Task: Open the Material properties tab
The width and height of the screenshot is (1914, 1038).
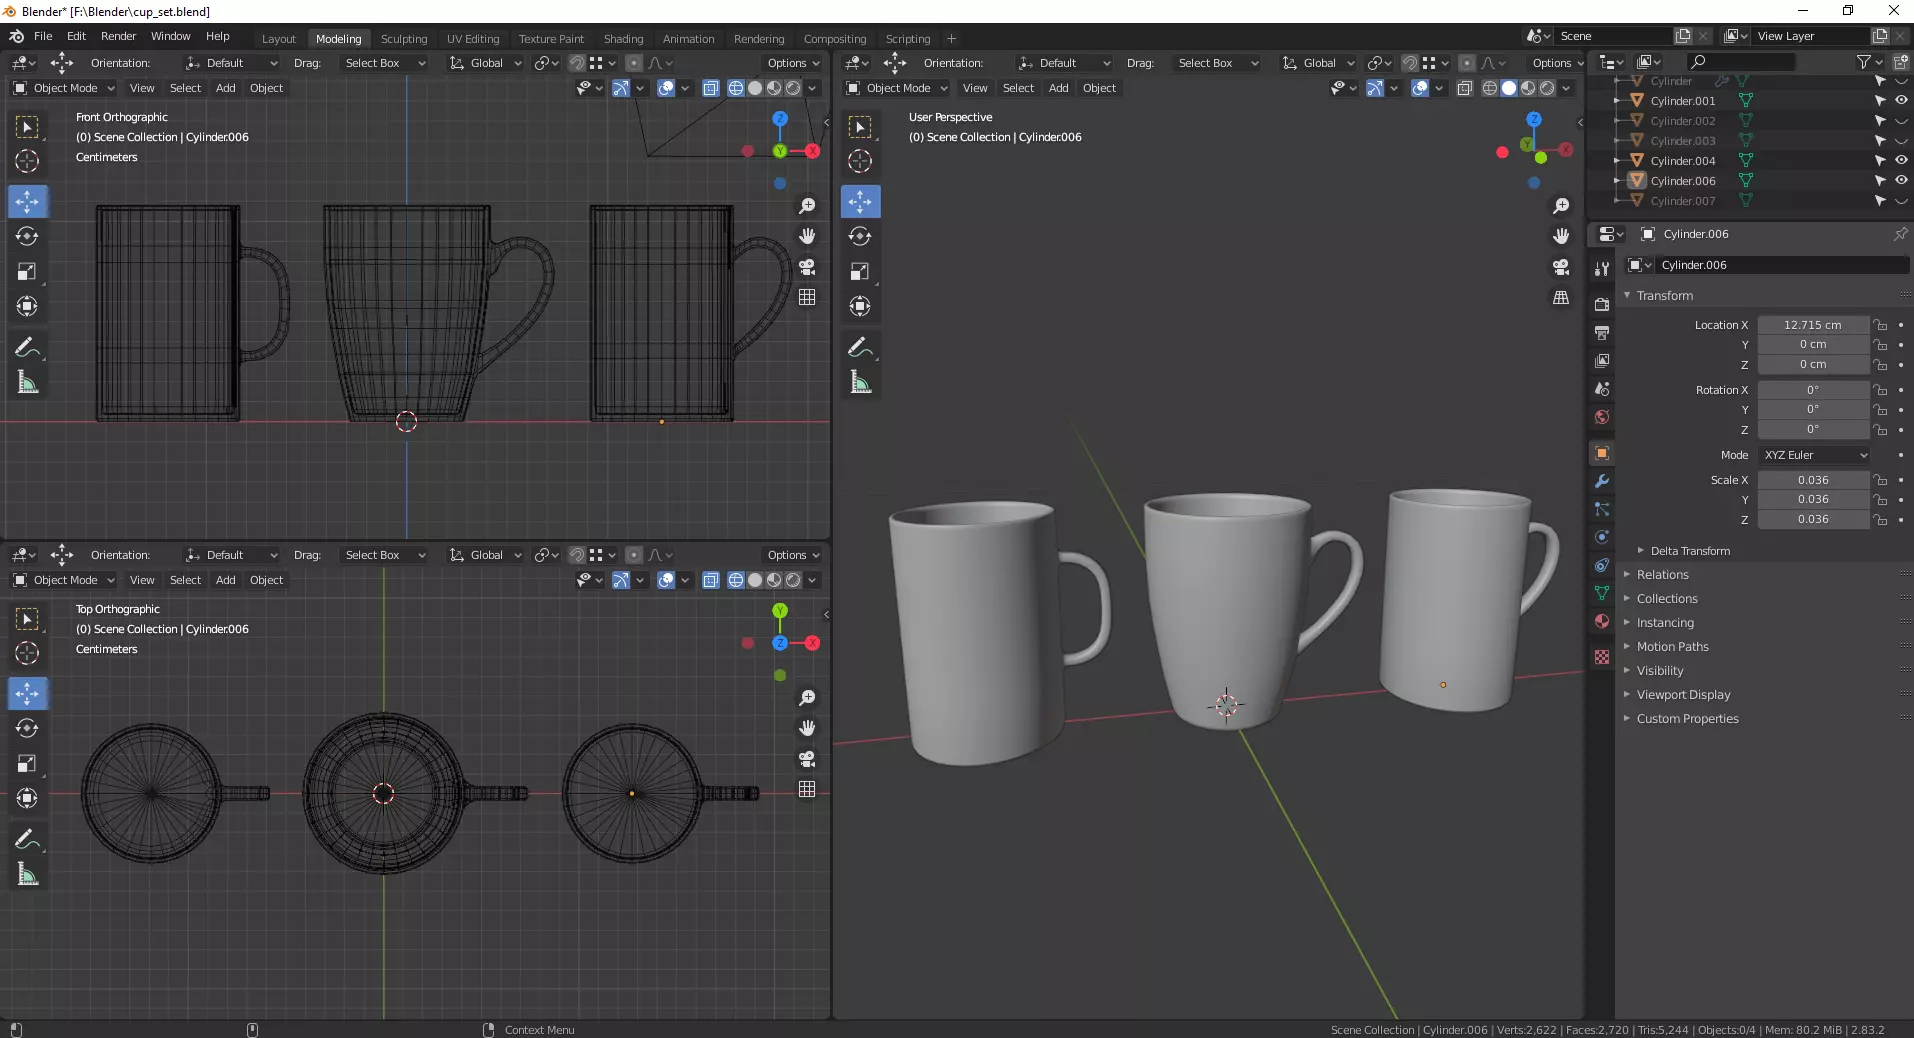Action: 1602,621
